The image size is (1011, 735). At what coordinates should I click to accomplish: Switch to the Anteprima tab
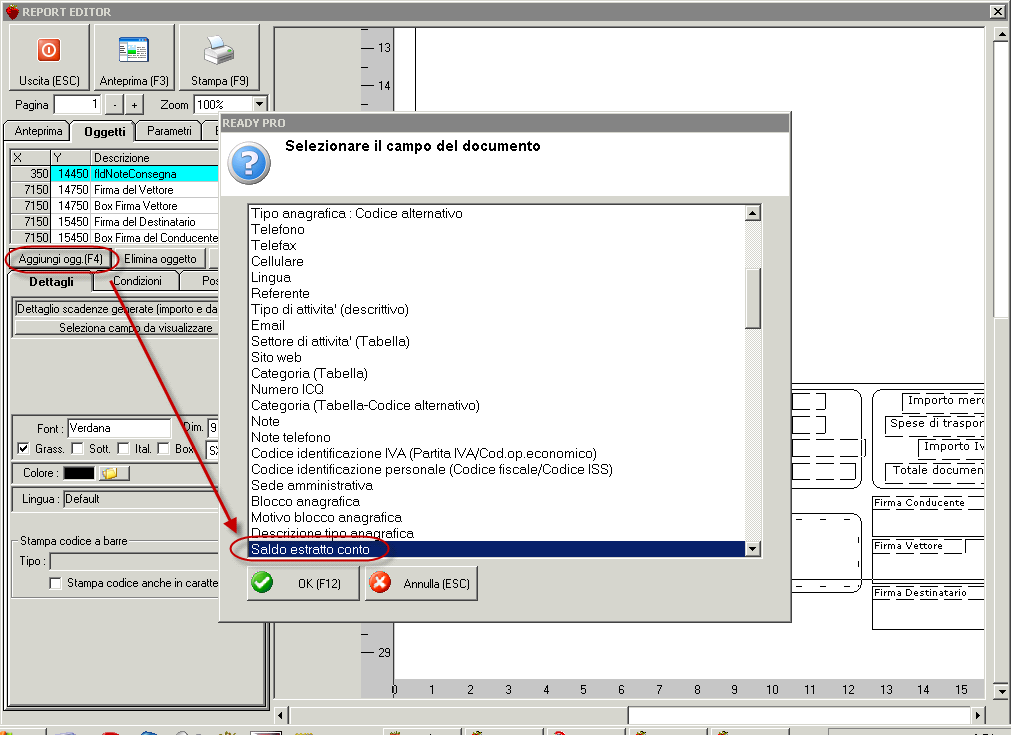[x=38, y=131]
